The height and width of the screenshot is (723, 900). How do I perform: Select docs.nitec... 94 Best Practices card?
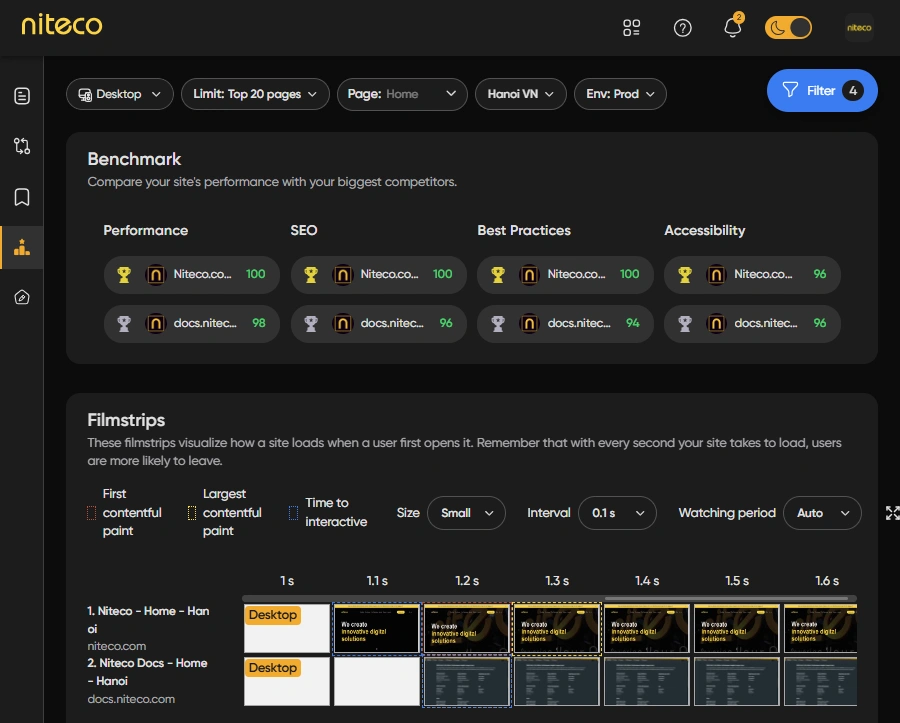(565, 324)
